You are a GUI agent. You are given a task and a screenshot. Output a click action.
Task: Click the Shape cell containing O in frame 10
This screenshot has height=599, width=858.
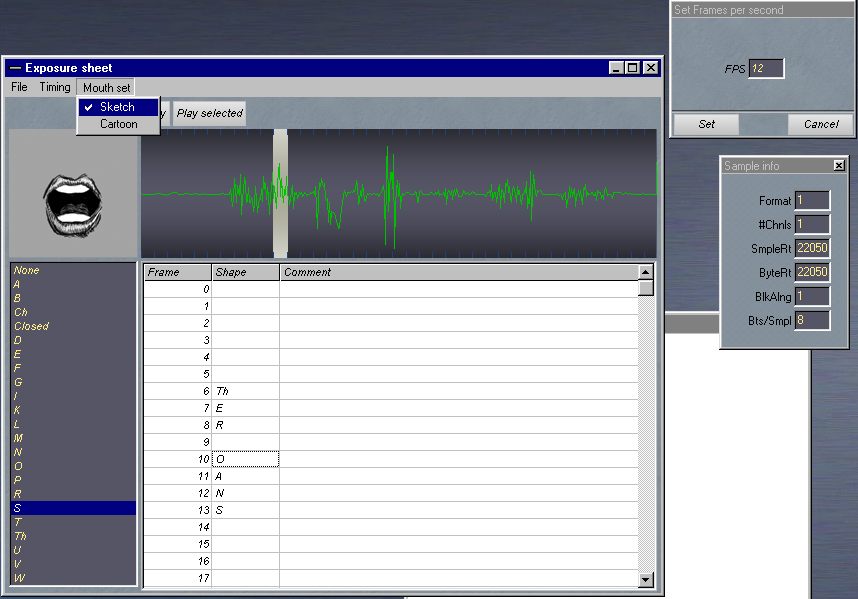coord(245,459)
